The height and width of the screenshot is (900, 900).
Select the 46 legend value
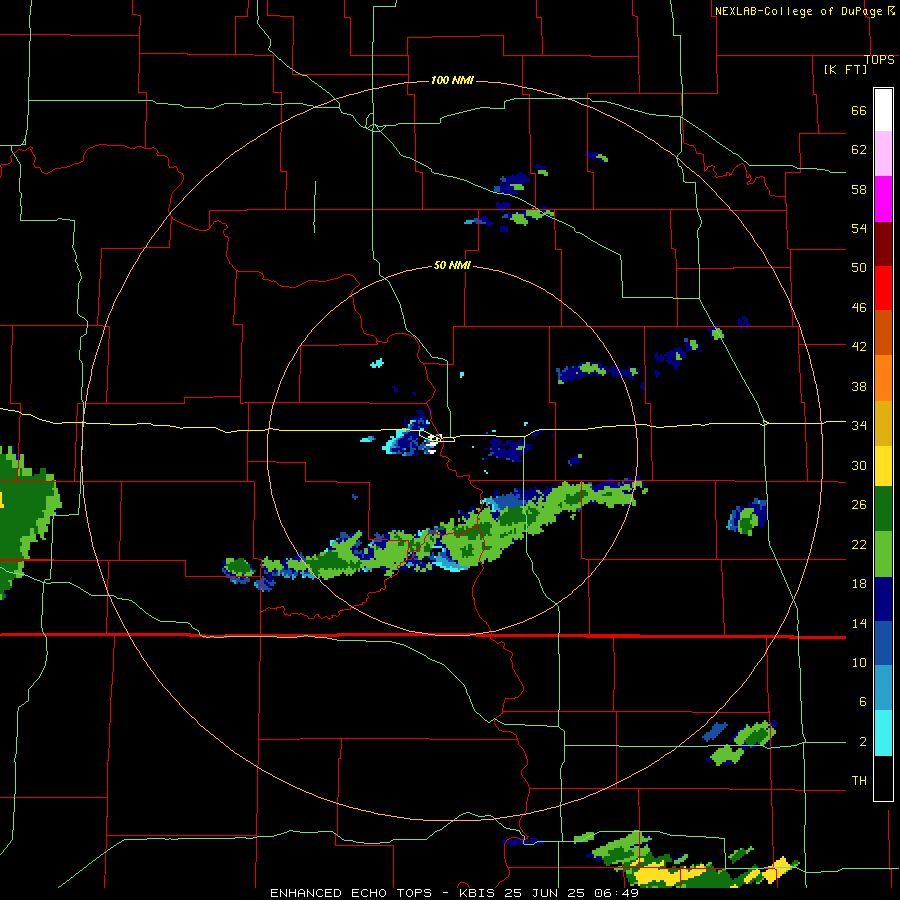859,308
